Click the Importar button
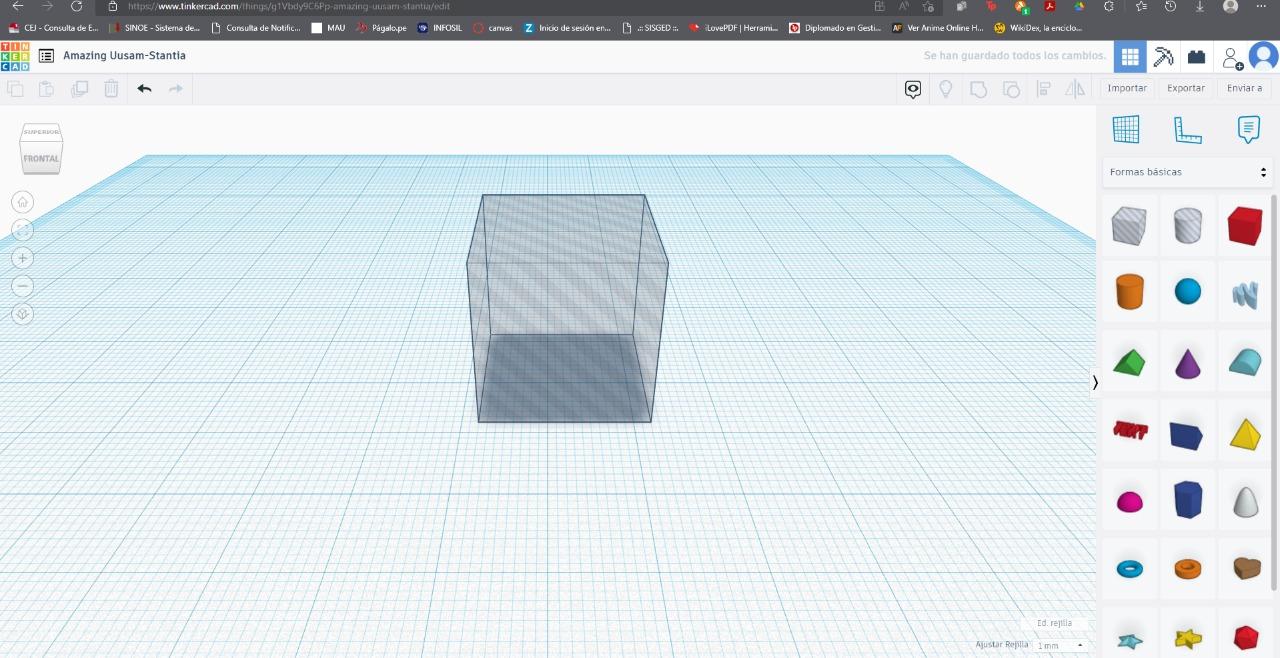The image size is (1280, 658). [1127, 88]
